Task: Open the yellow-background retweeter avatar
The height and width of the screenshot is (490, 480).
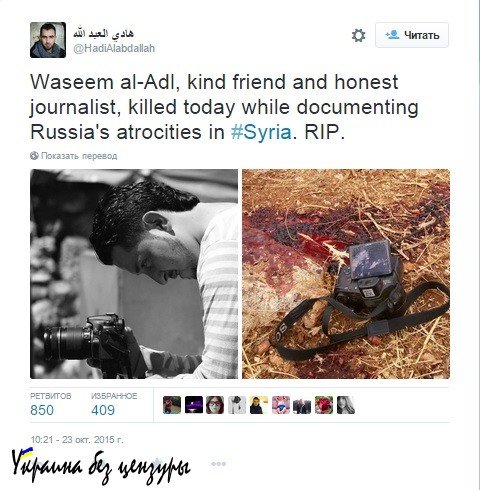Action: pos(259,405)
